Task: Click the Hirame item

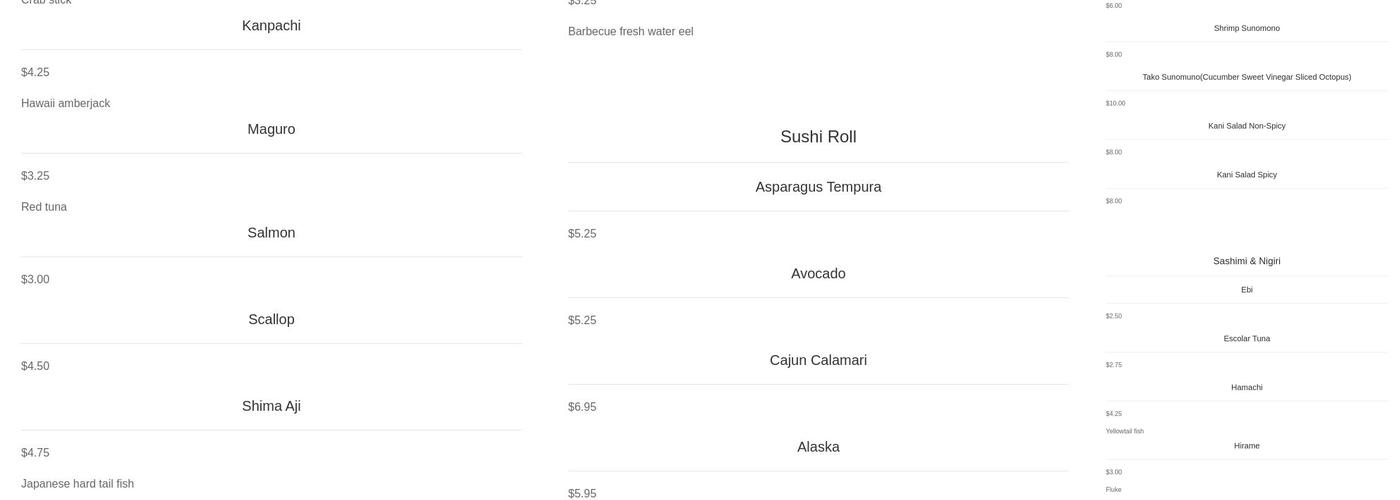Action: click(1246, 446)
